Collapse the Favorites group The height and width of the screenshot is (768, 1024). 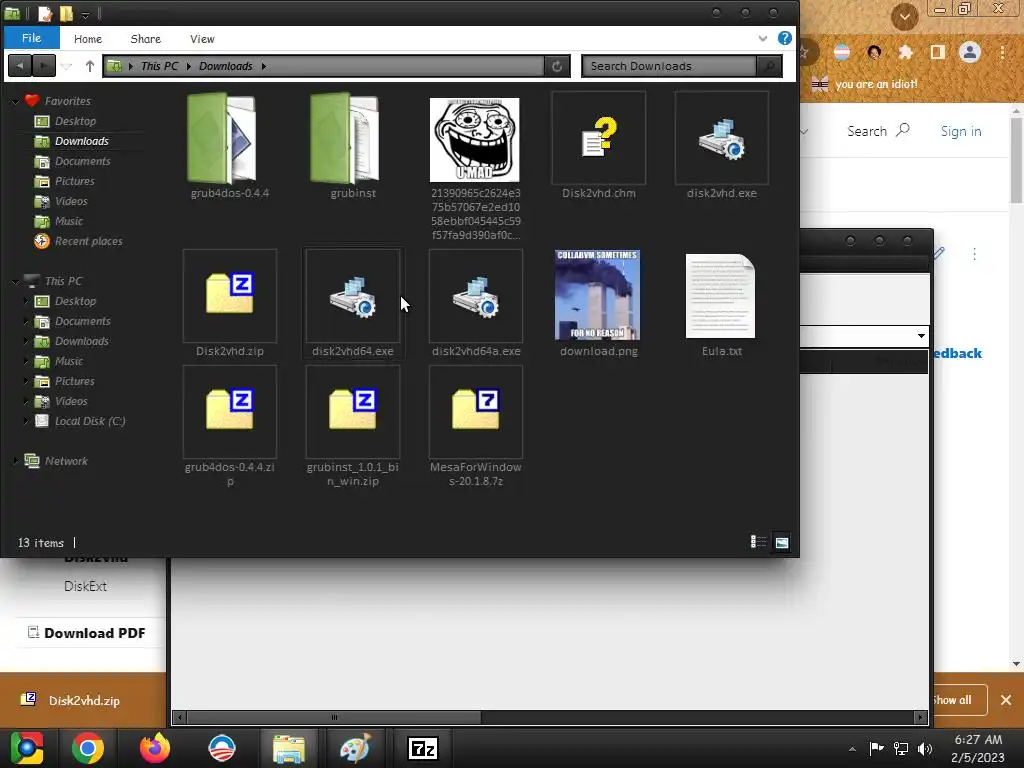click(15, 101)
